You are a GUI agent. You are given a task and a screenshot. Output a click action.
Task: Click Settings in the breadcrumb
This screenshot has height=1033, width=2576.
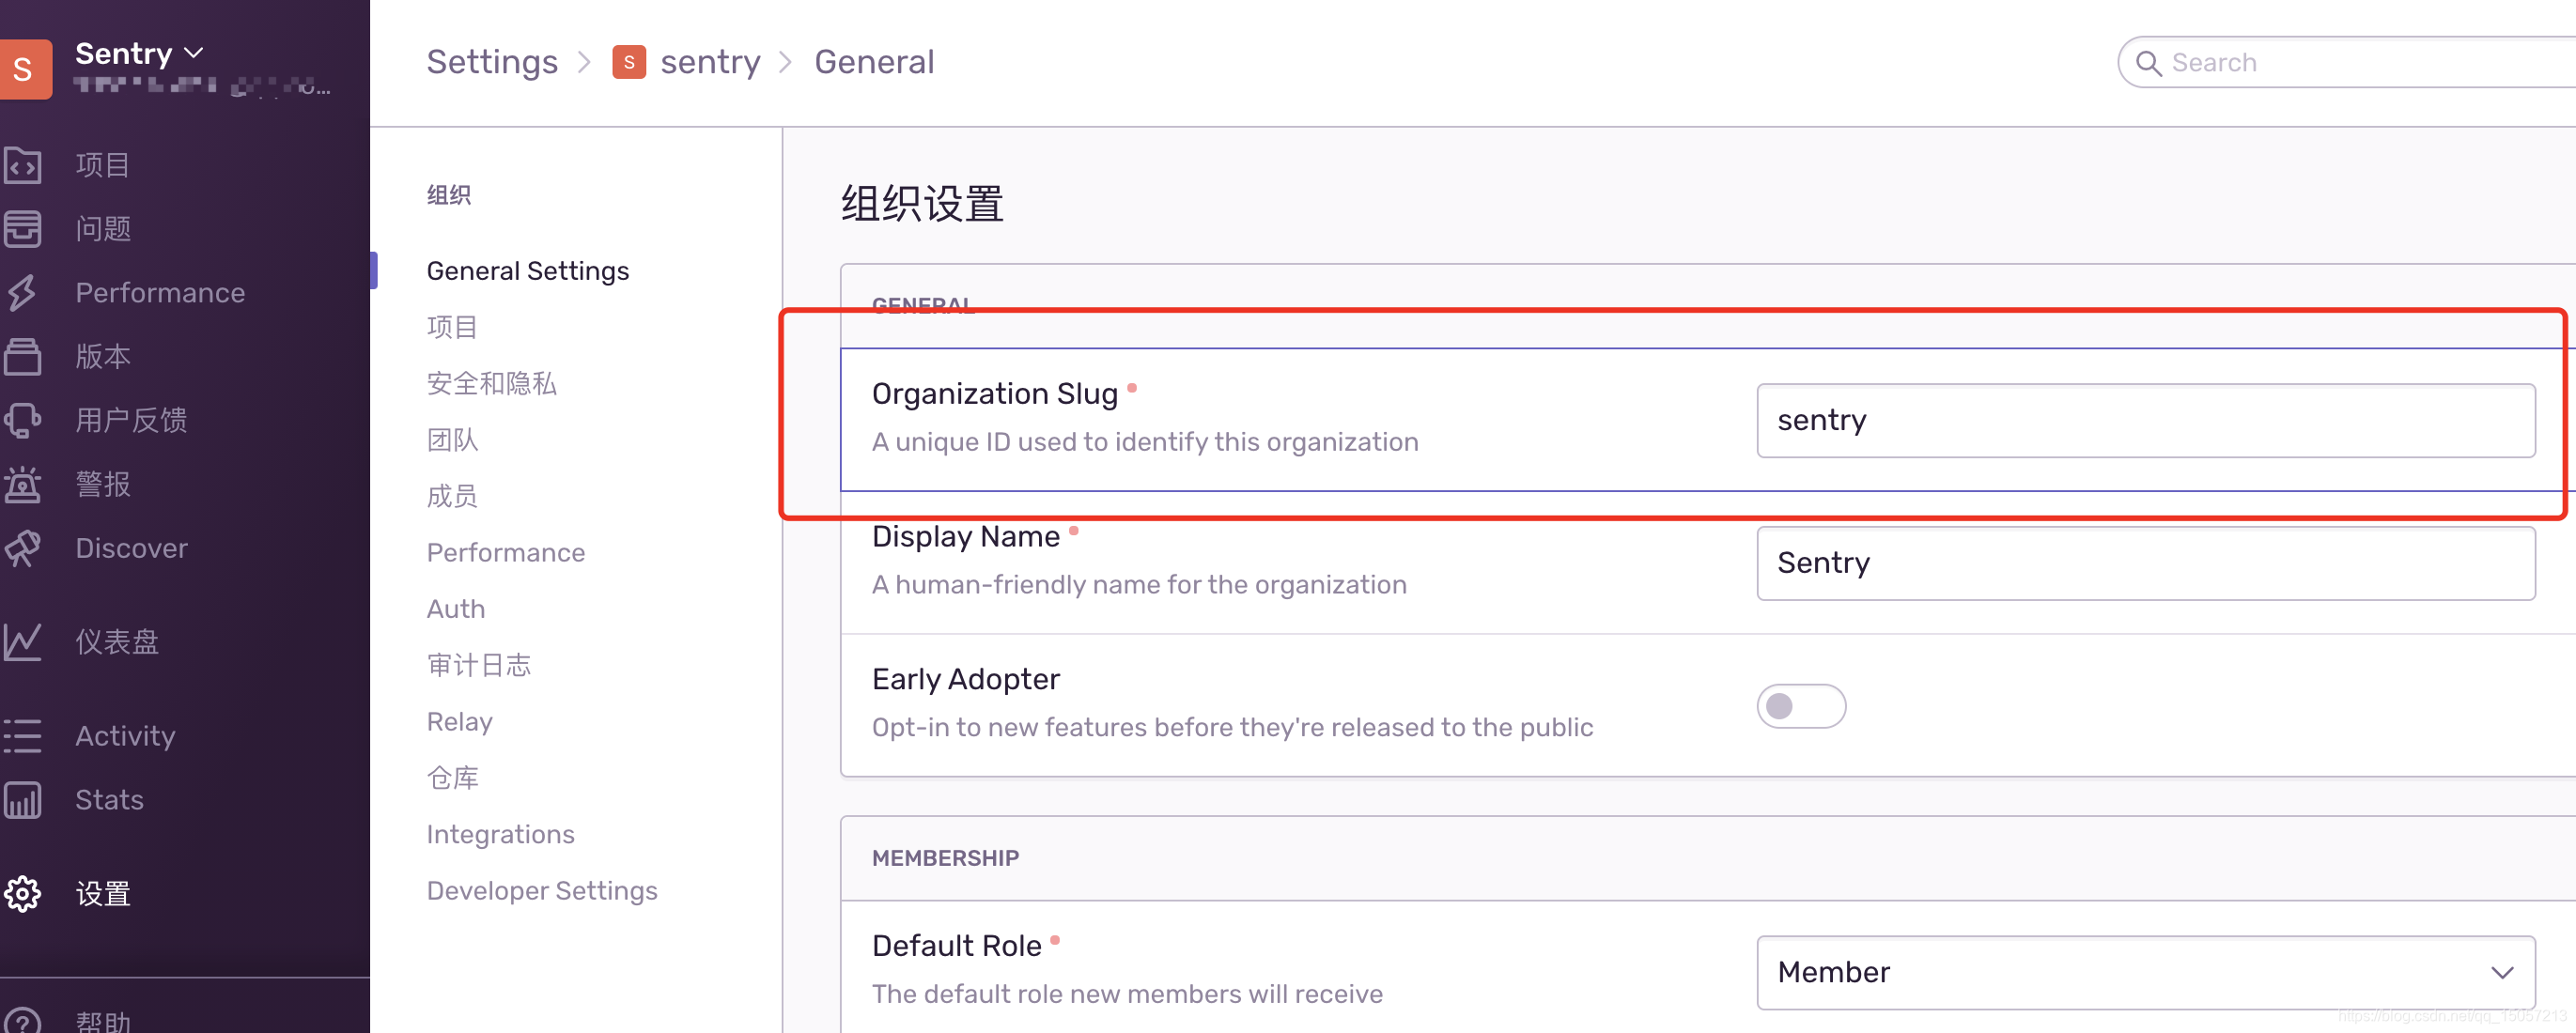pos(491,62)
